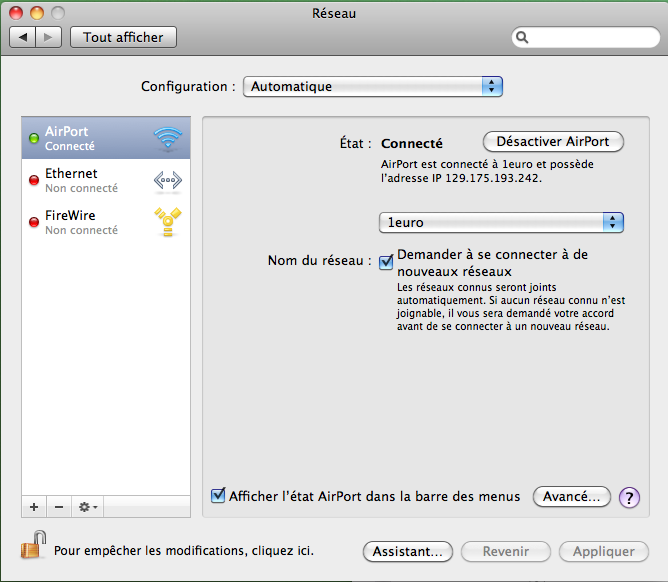Click the Revenir button
Viewport: 668px width, 582px height.
coord(506,551)
